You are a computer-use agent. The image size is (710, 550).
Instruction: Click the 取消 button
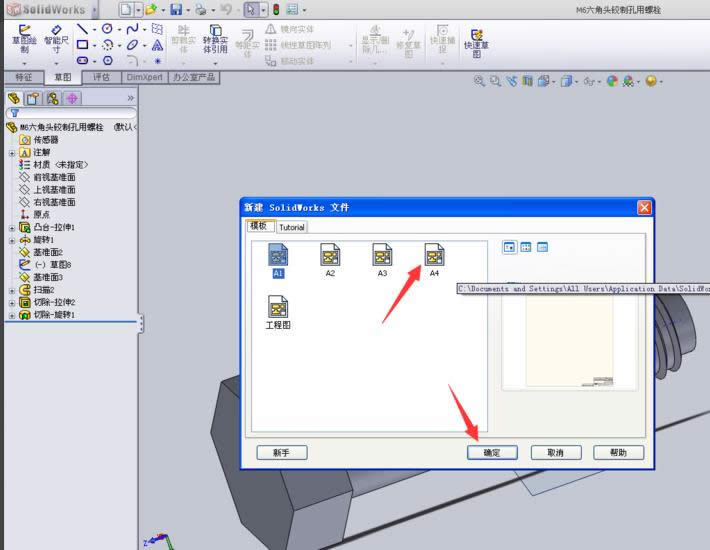556,452
